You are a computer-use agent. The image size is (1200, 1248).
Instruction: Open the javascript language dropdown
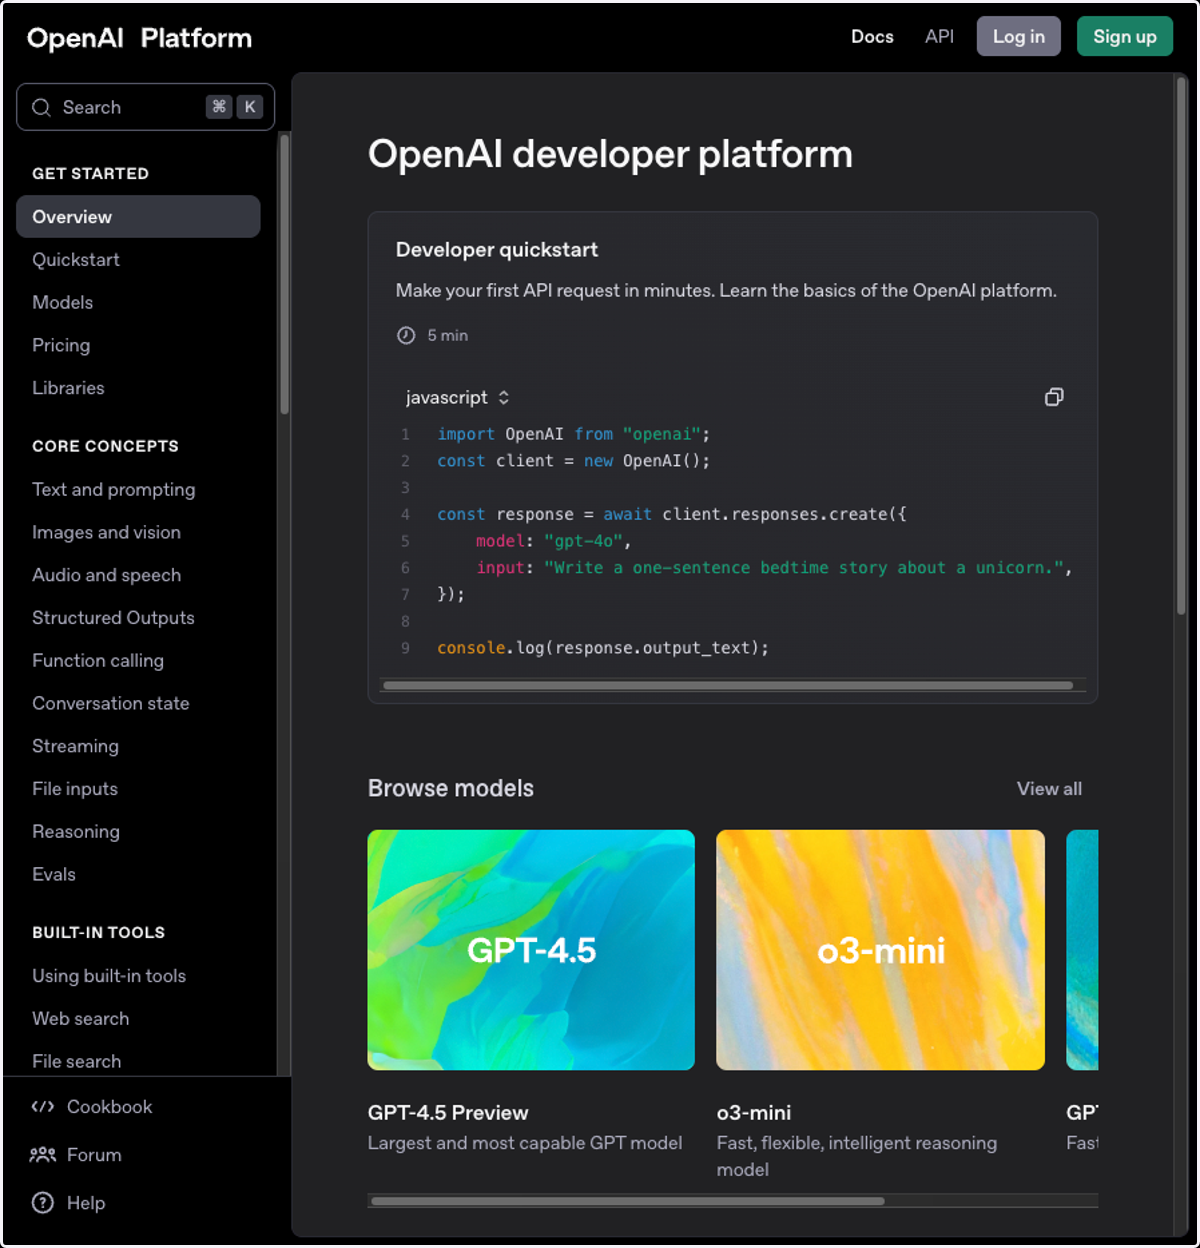(458, 397)
